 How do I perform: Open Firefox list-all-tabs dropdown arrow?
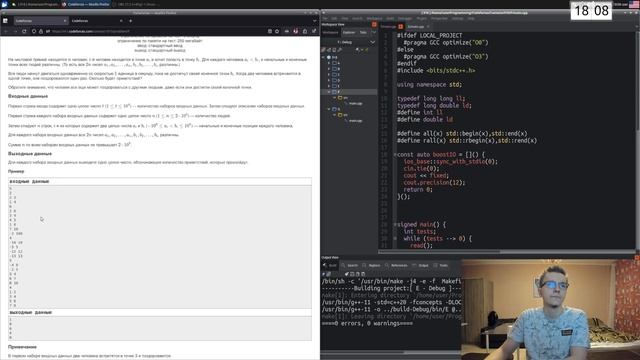314,20
